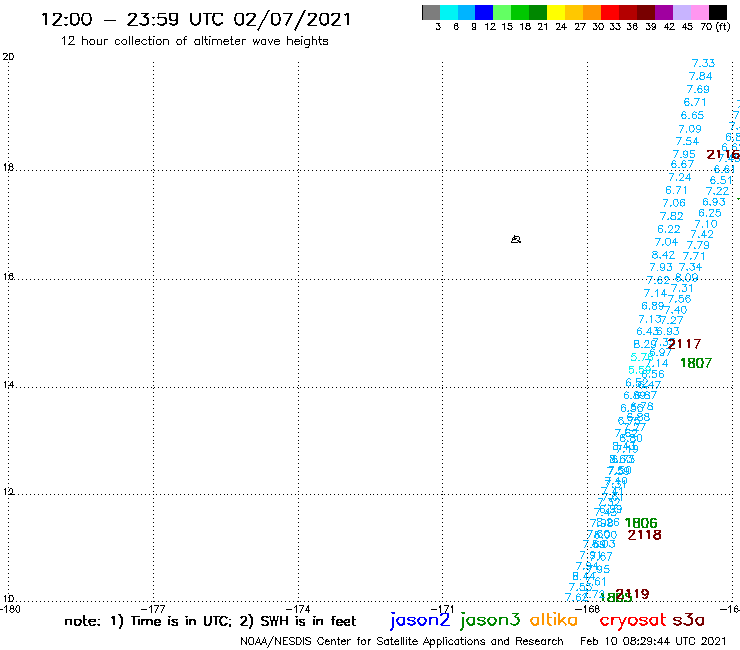The width and height of the screenshot is (740, 650).
Task: Click the wave height value 8.42
Action: [663, 255]
